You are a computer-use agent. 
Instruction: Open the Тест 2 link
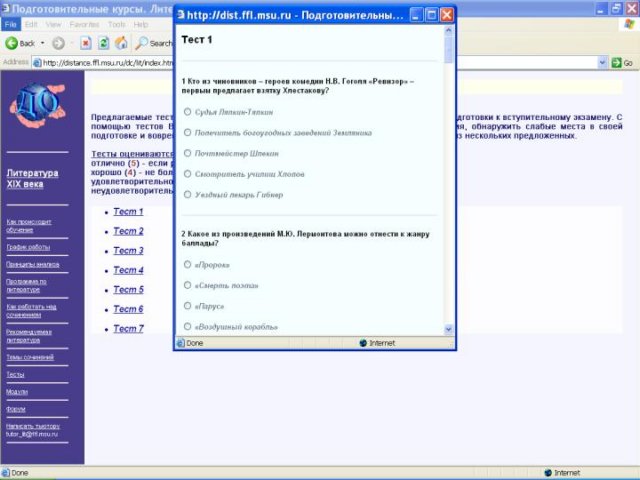pos(128,231)
